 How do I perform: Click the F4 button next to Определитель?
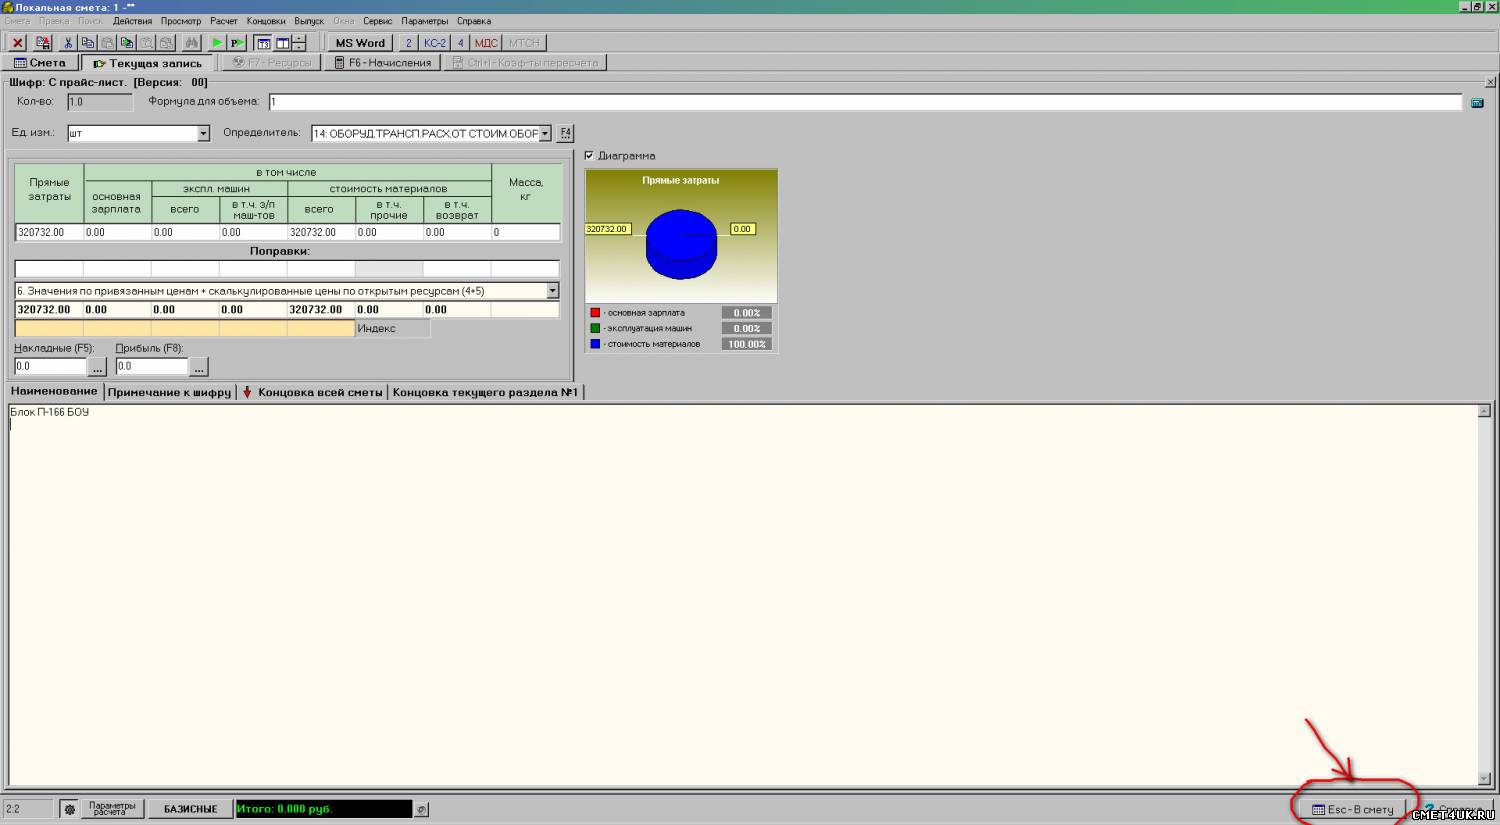tap(566, 133)
